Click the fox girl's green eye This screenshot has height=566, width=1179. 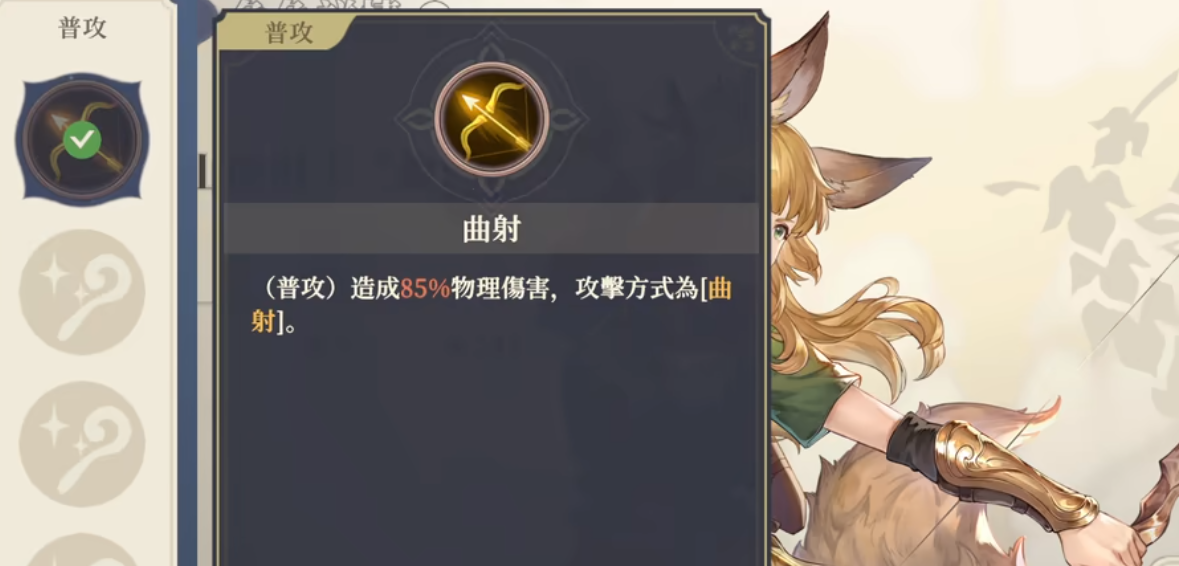[x=778, y=232]
